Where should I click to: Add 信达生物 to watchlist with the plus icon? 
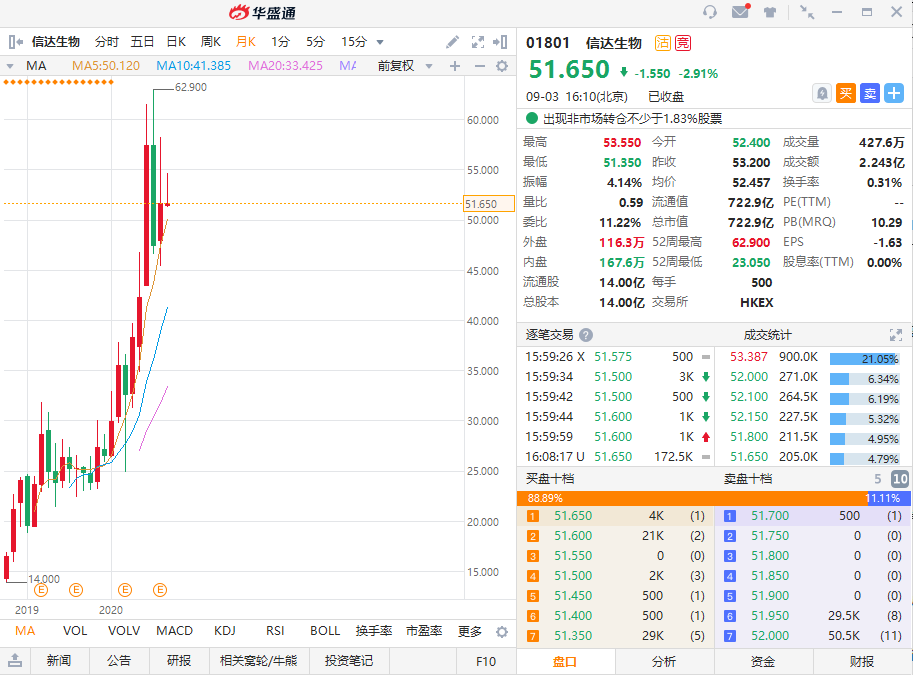click(x=892, y=93)
